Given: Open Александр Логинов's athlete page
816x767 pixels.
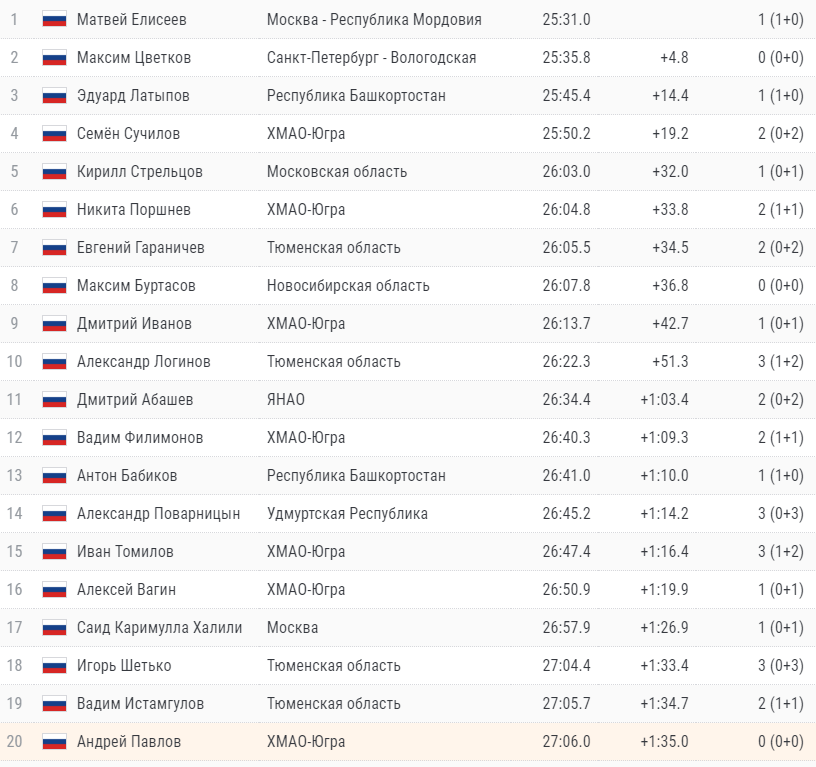Looking at the screenshot, I should pyautogui.click(x=144, y=362).
